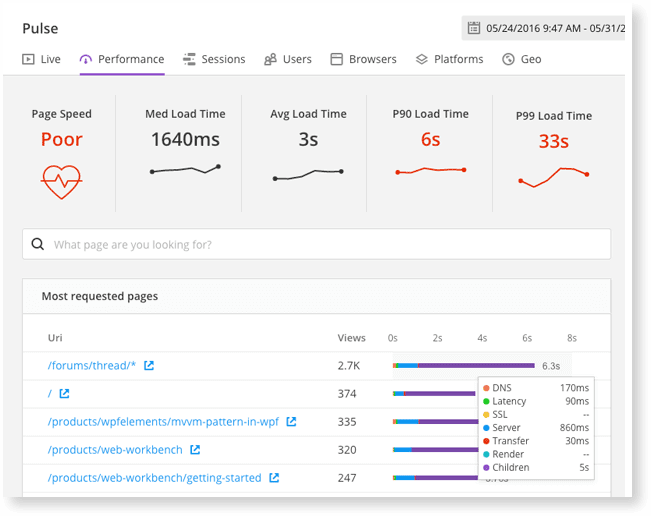Click external icon for mvvm-pattern-in-wpf row
Image resolution: width=651 pixels, height=516 pixels.
click(x=291, y=421)
